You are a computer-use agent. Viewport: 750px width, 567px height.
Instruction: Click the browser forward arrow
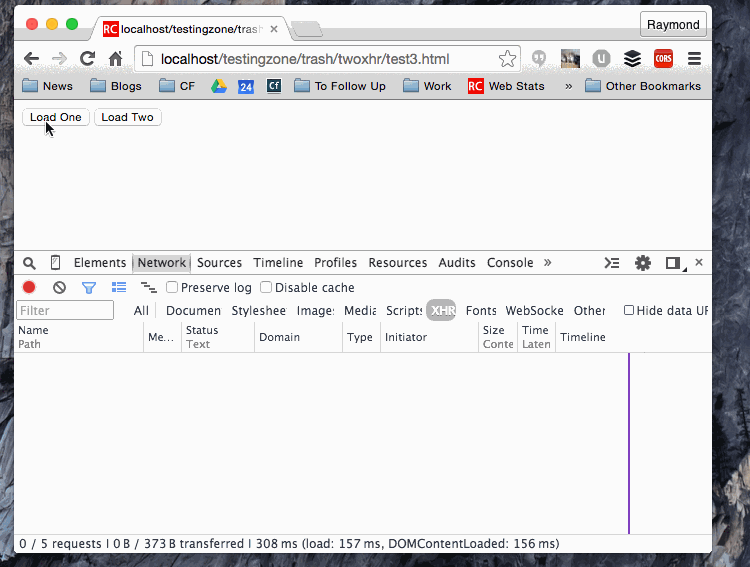59,59
